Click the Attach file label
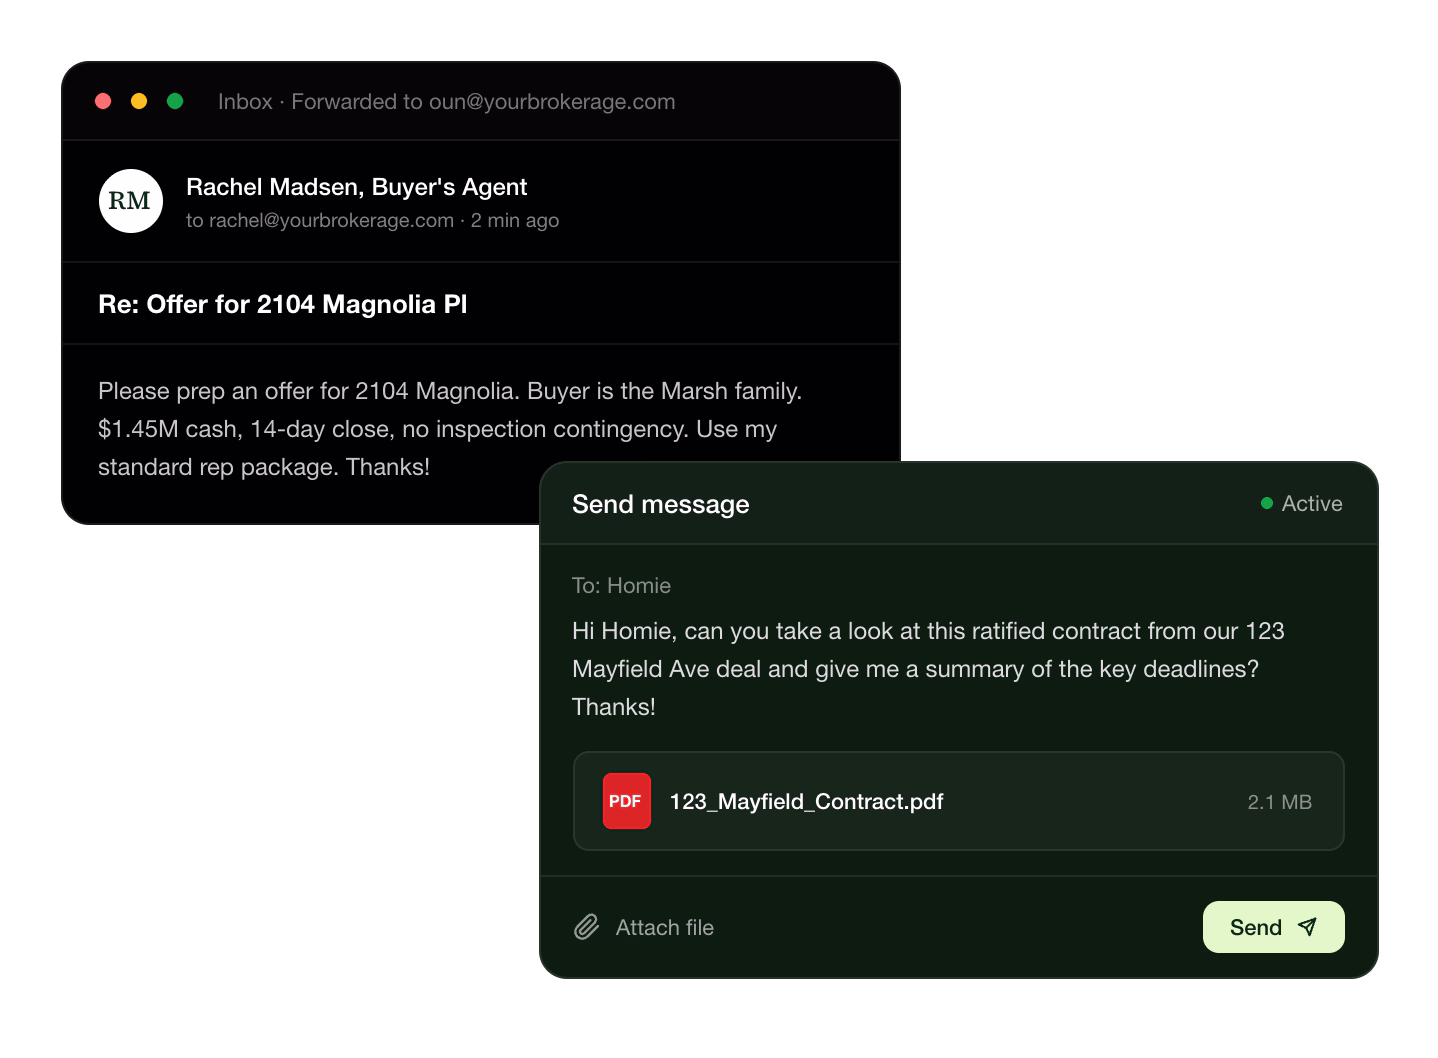The height and width of the screenshot is (1058, 1438). point(665,927)
